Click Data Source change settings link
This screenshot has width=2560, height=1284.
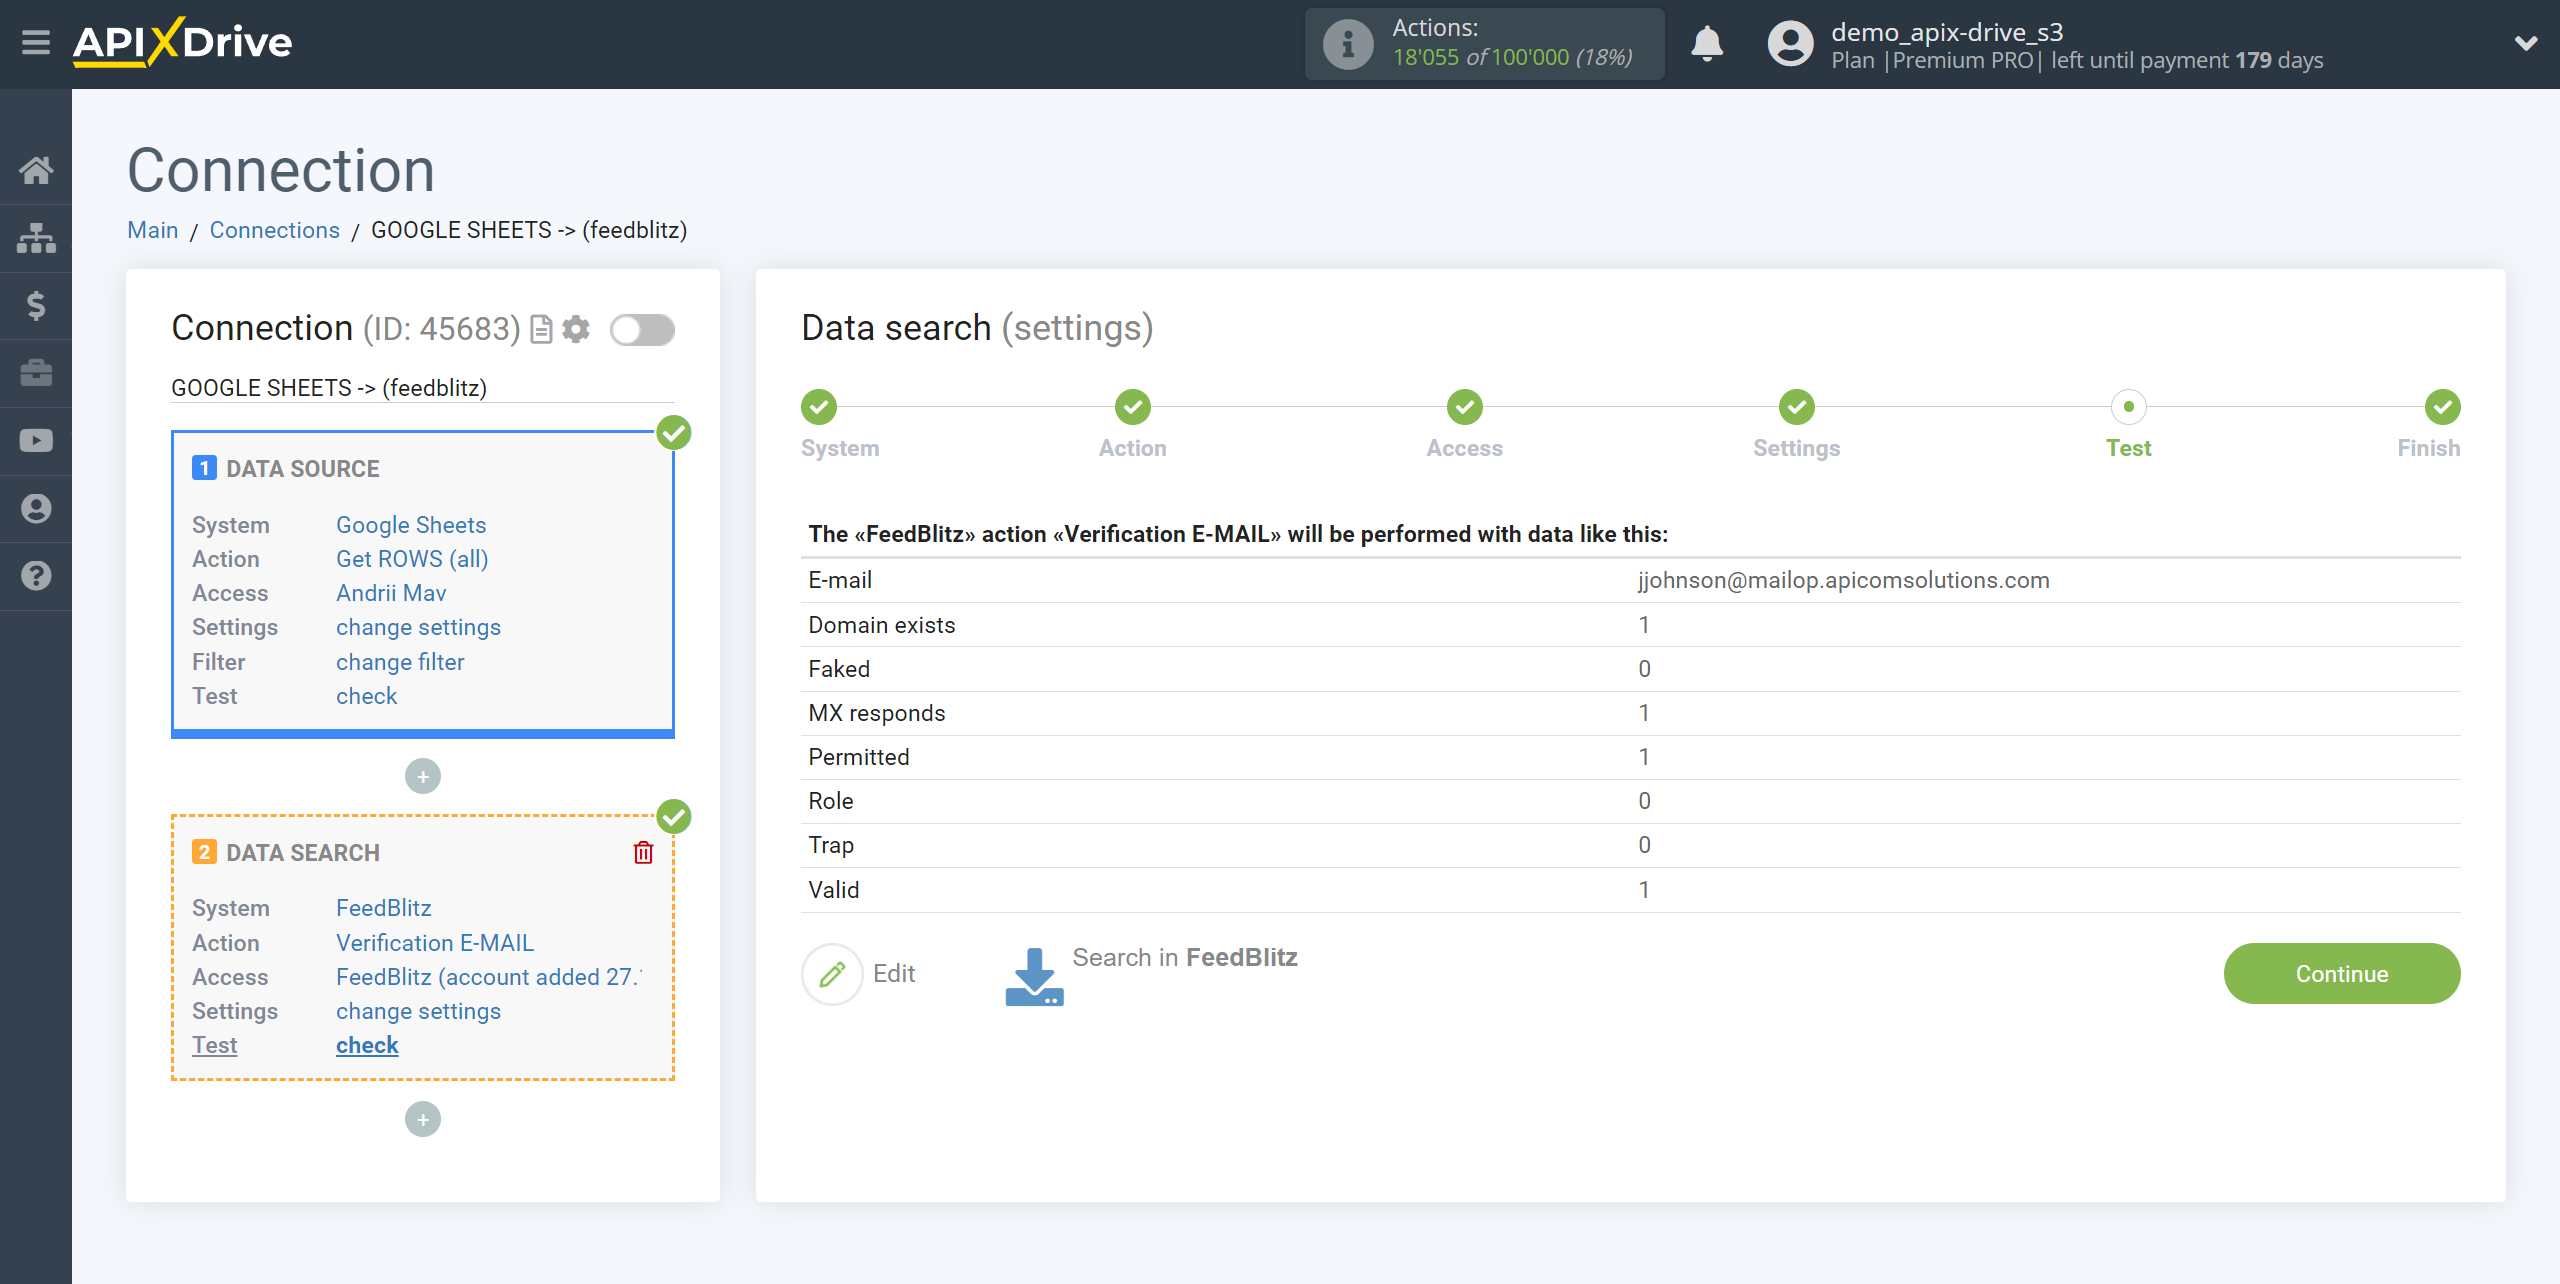[418, 627]
